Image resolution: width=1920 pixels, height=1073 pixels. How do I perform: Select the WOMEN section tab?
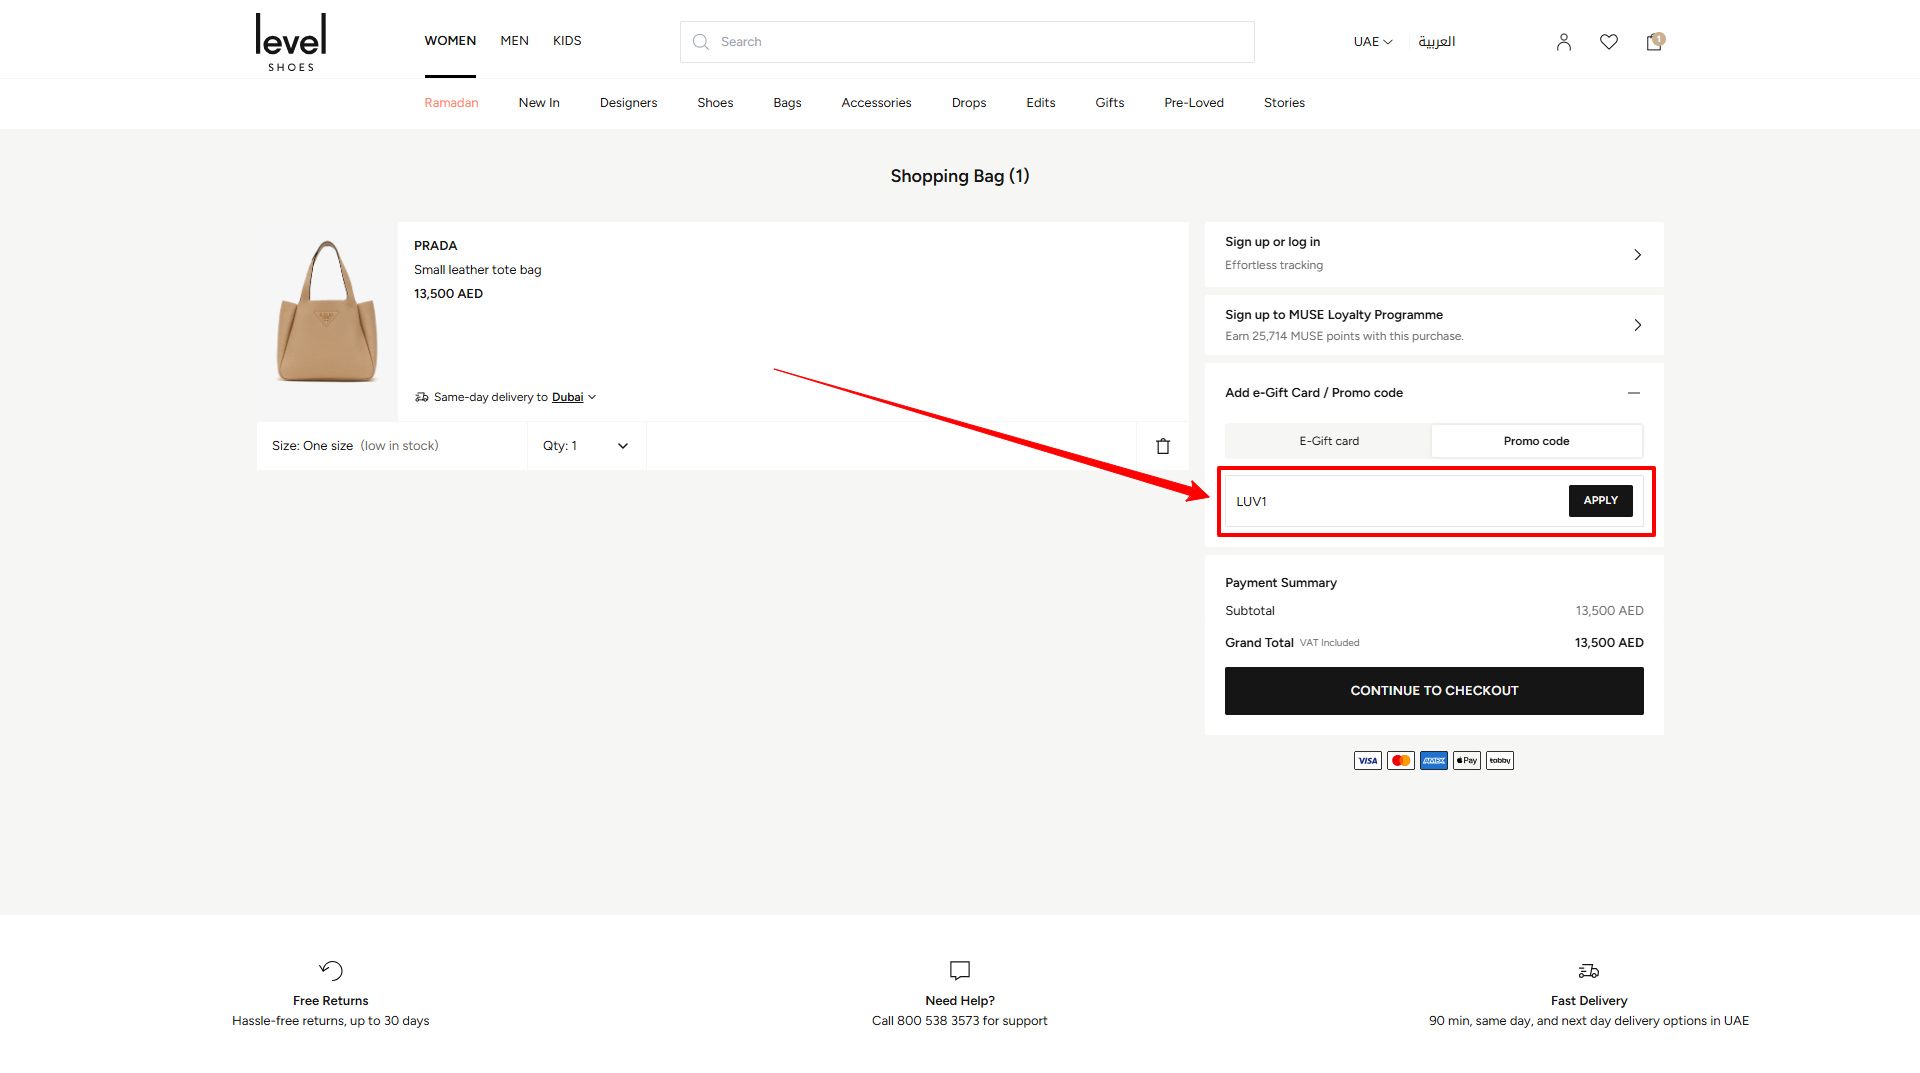(x=450, y=41)
